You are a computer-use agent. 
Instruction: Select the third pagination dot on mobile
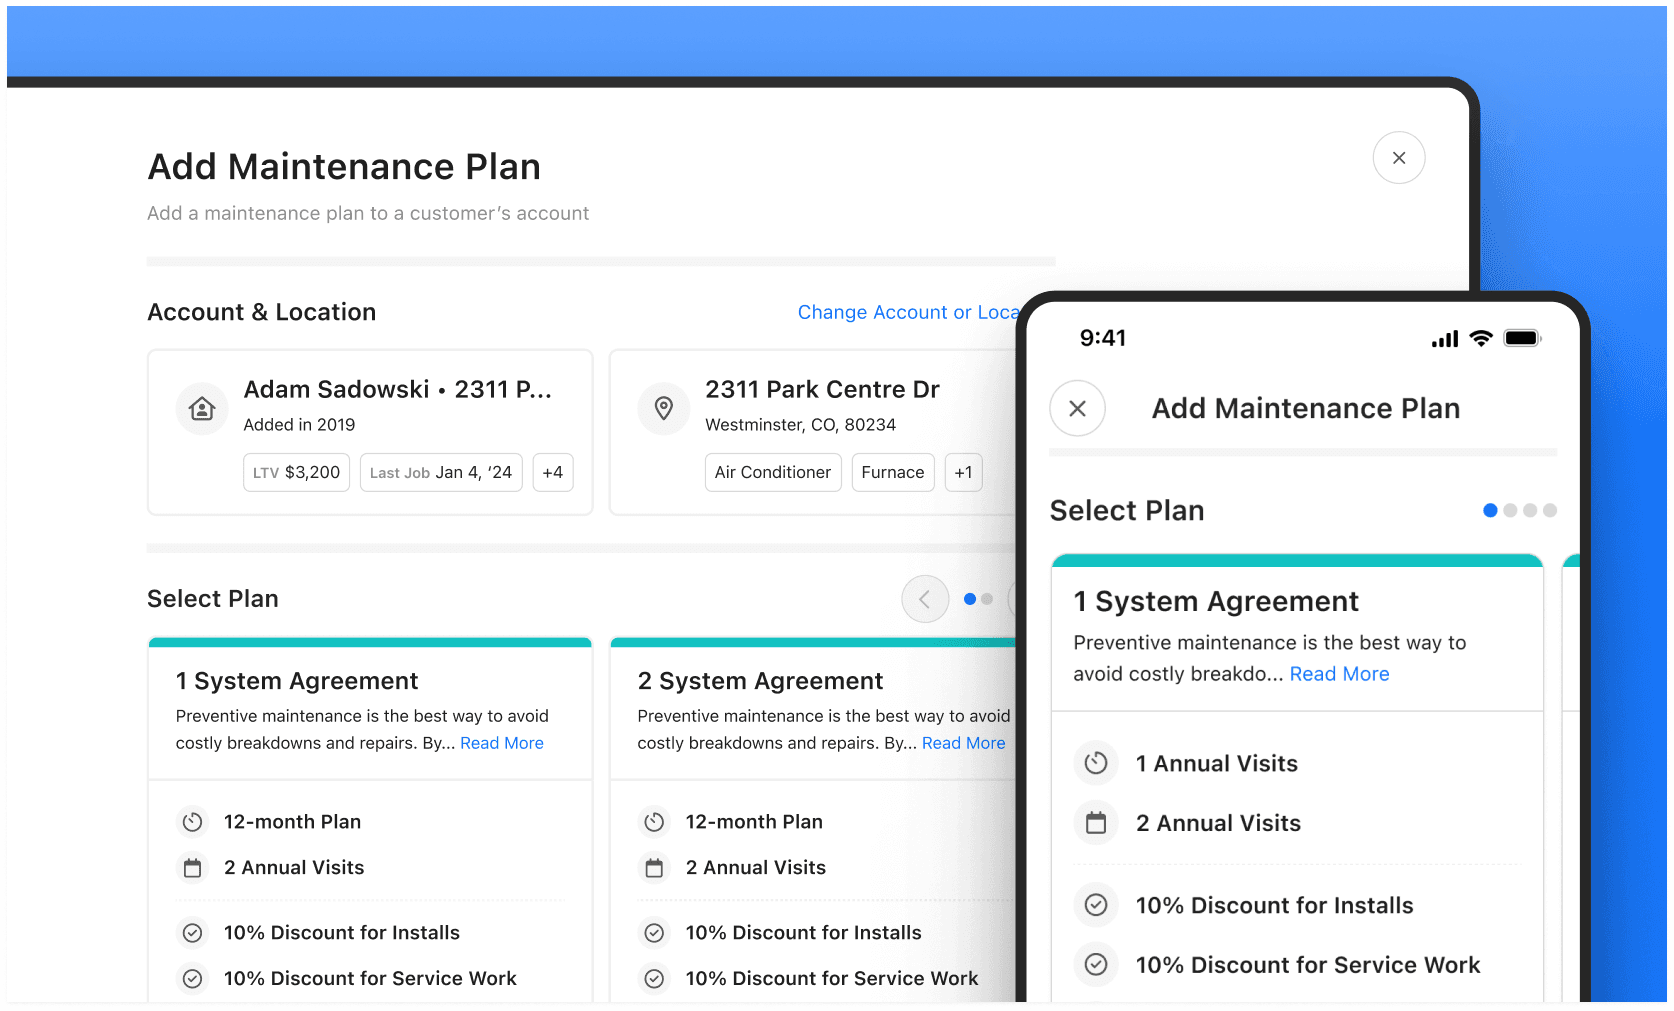click(x=1530, y=510)
